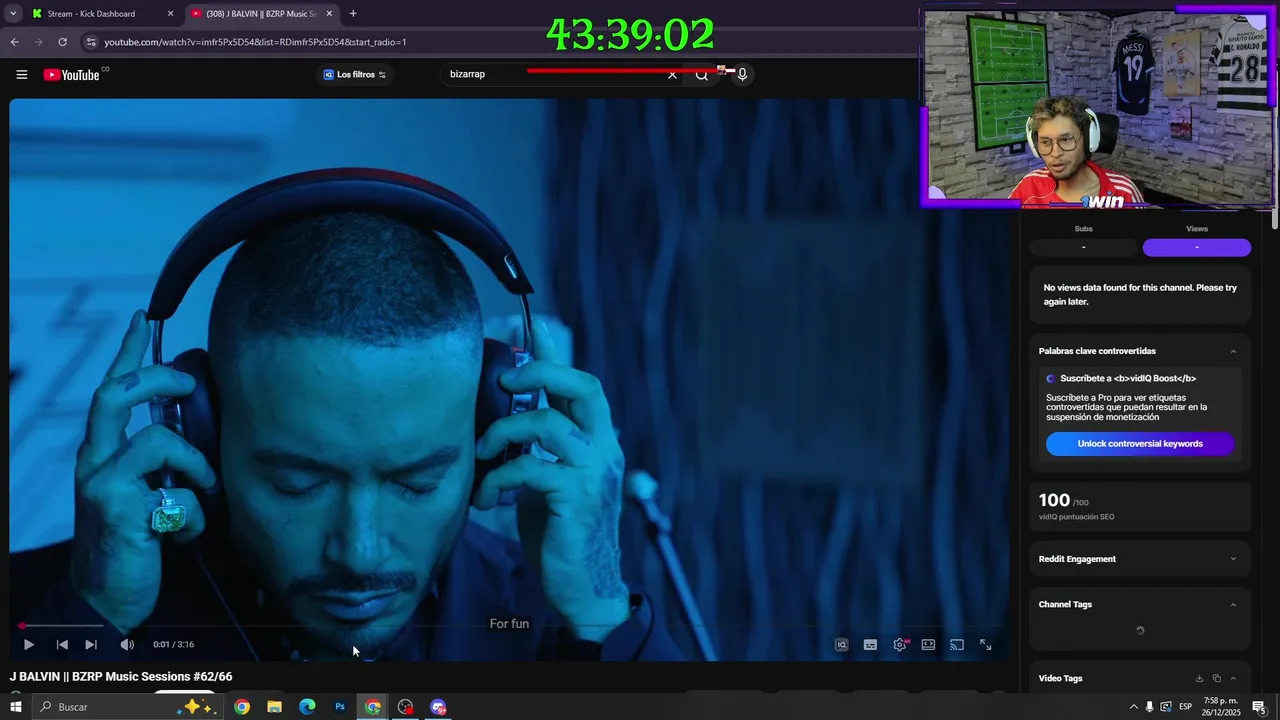Open YouTube hamburger menu
This screenshot has height=720, width=1280.
tap(22, 74)
